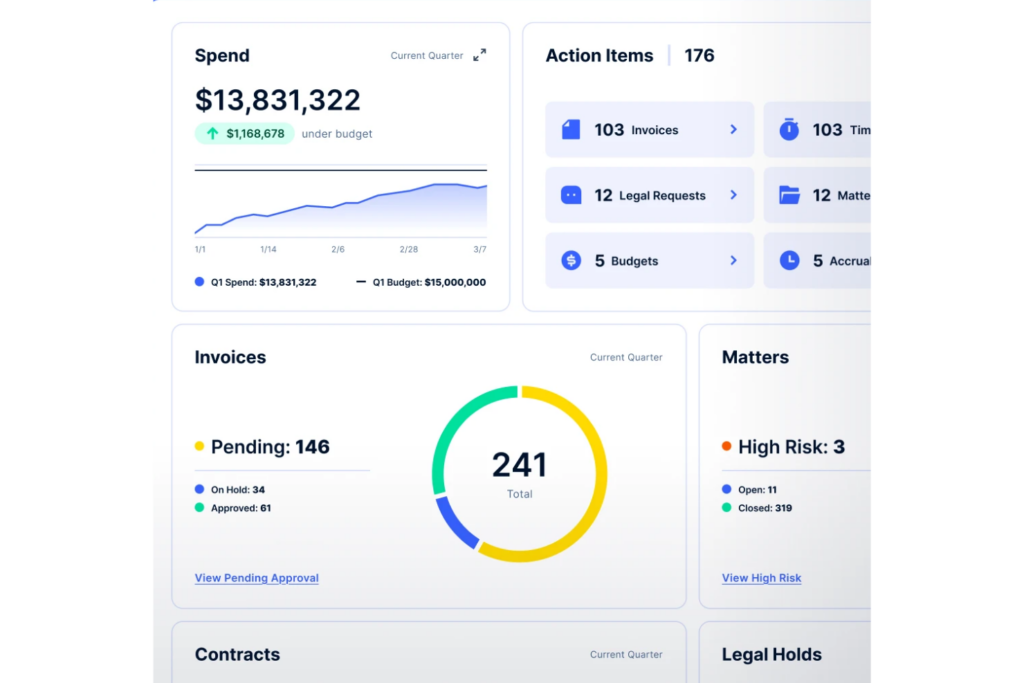Click the open folder icon beside 12 Matte
1024x683 pixels.
coord(789,195)
